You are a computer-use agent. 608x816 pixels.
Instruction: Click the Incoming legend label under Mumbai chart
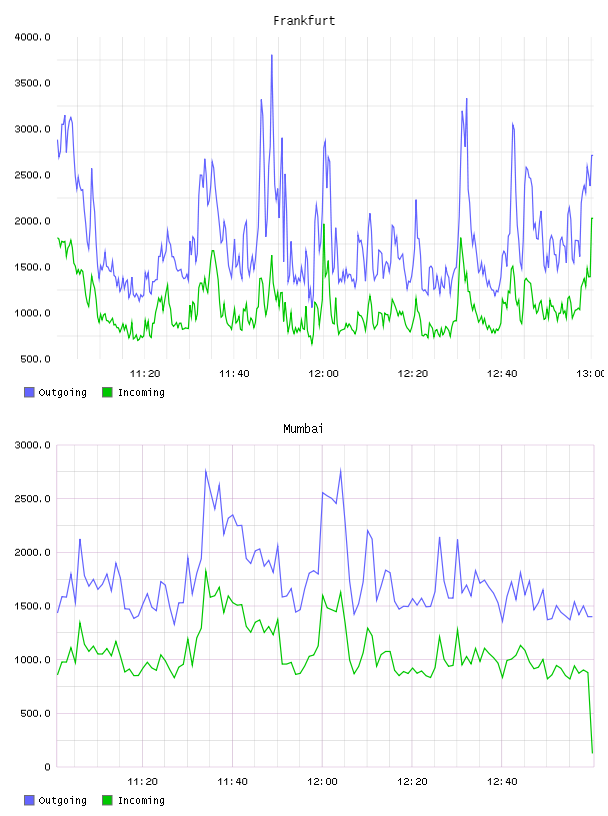(141, 801)
